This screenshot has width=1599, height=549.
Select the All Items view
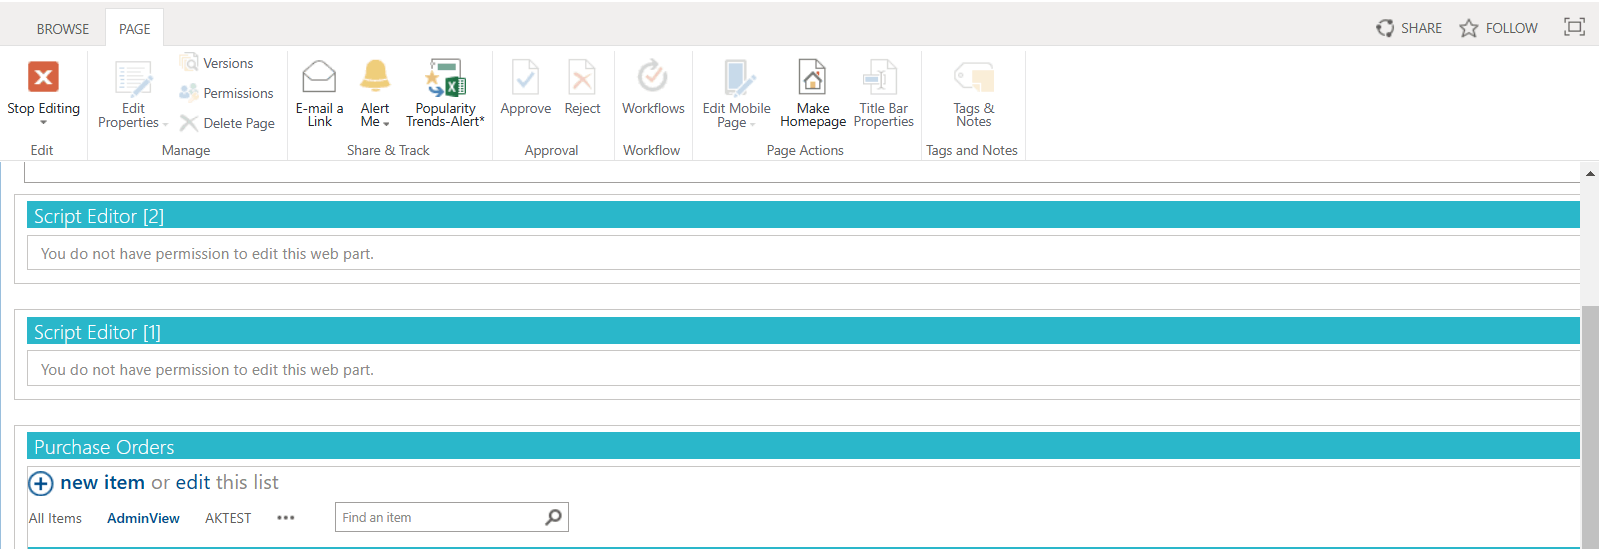55,518
